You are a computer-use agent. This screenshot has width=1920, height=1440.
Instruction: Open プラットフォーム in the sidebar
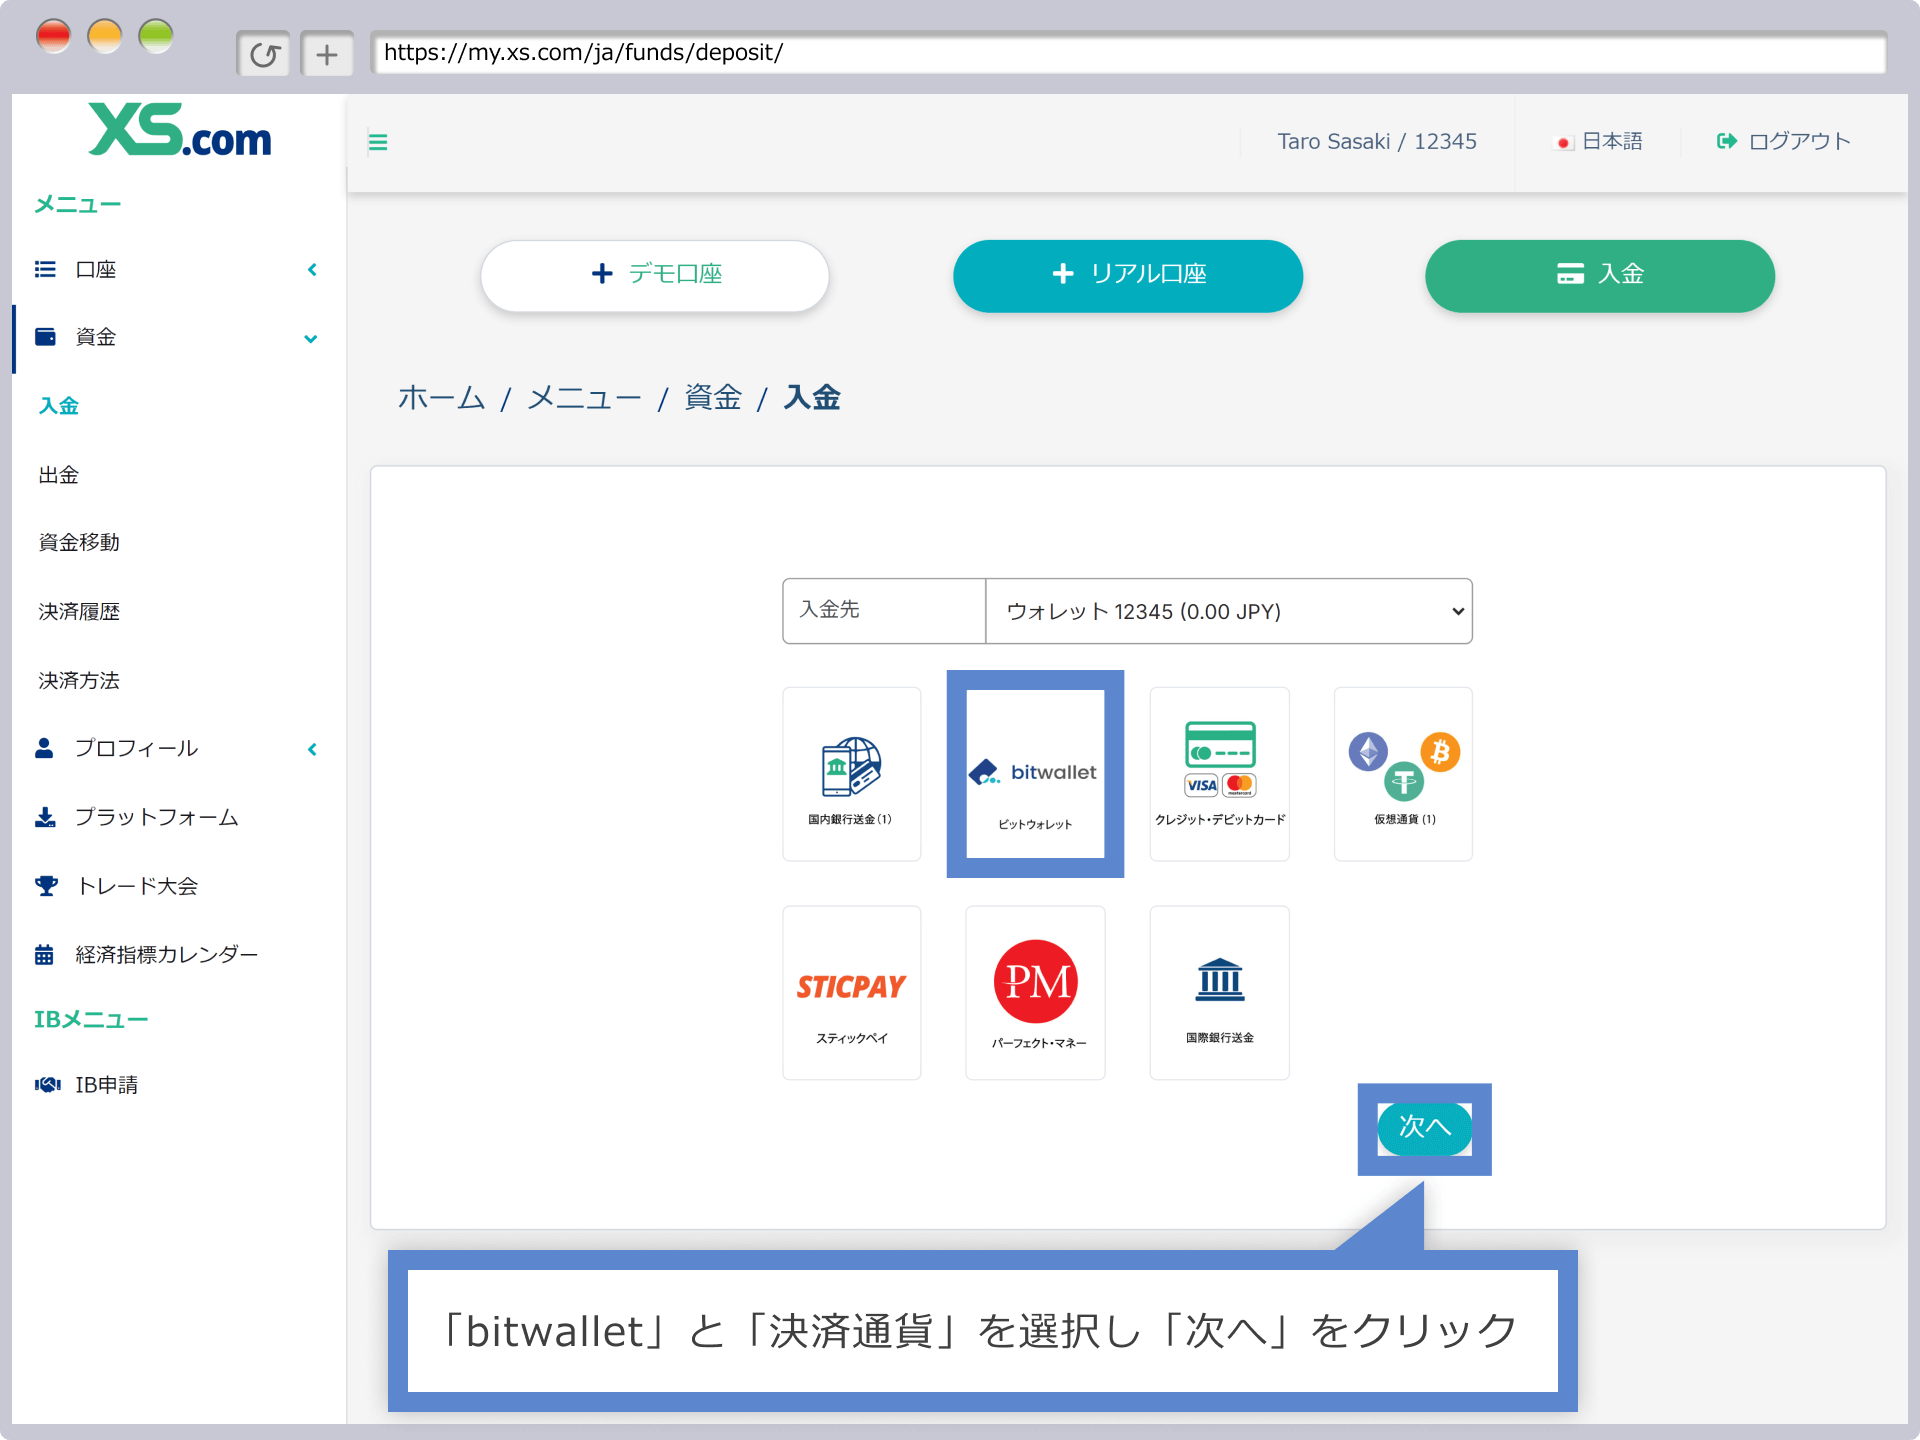click(x=157, y=818)
